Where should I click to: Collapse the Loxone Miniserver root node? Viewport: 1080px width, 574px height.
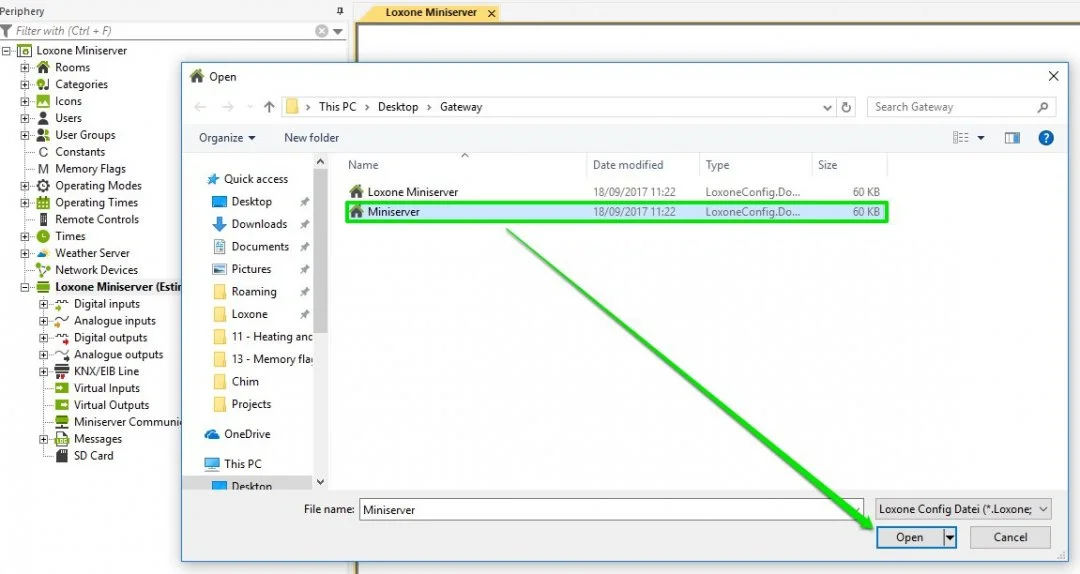(x=6, y=50)
